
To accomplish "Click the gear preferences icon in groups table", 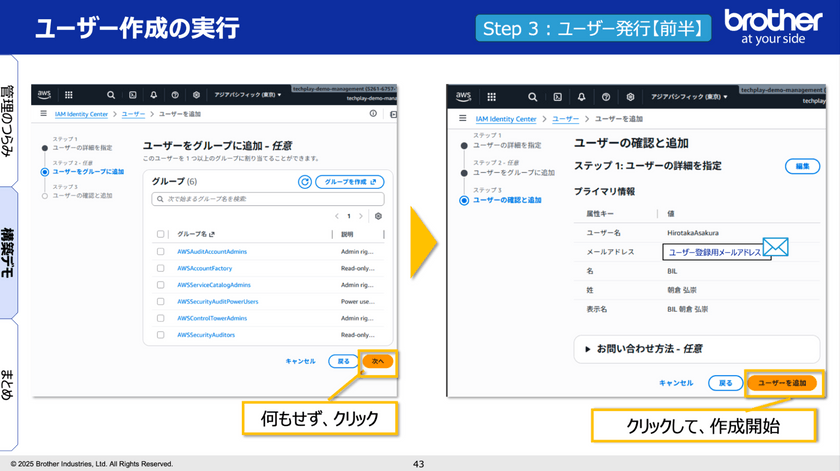I will coord(378,216).
